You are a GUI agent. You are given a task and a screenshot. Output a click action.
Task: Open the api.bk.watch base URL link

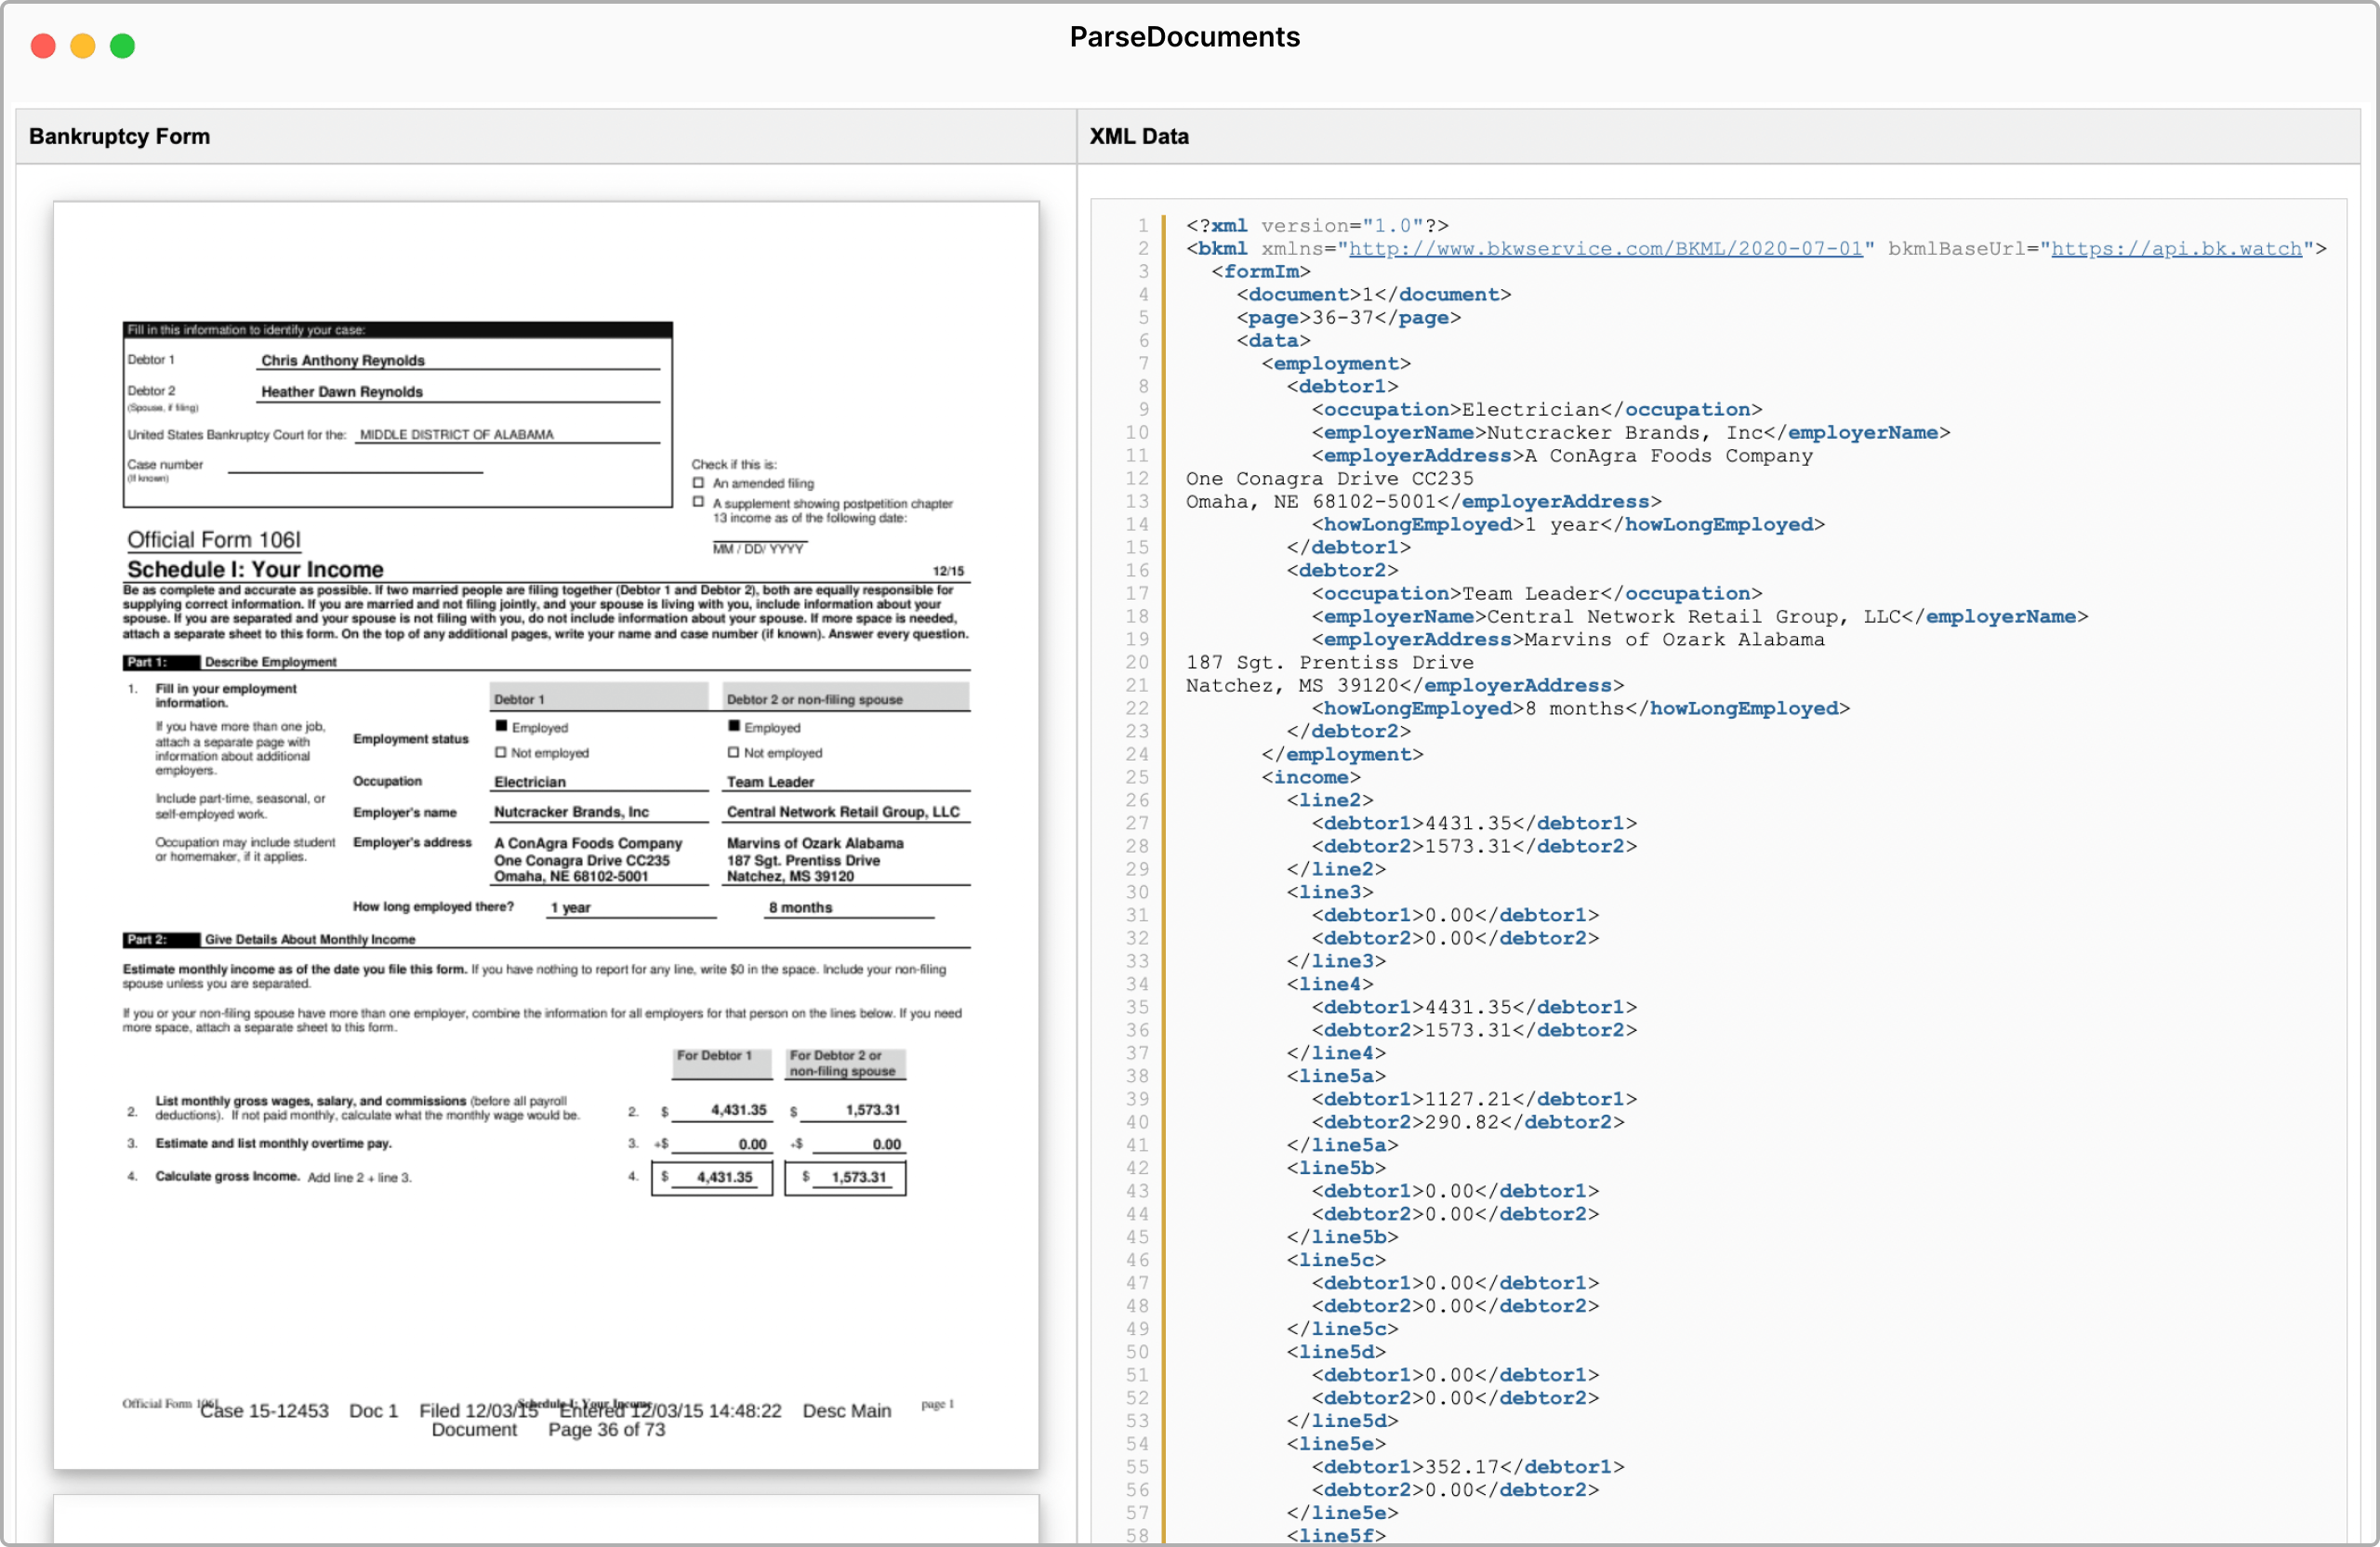pyautogui.click(x=2176, y=249)
